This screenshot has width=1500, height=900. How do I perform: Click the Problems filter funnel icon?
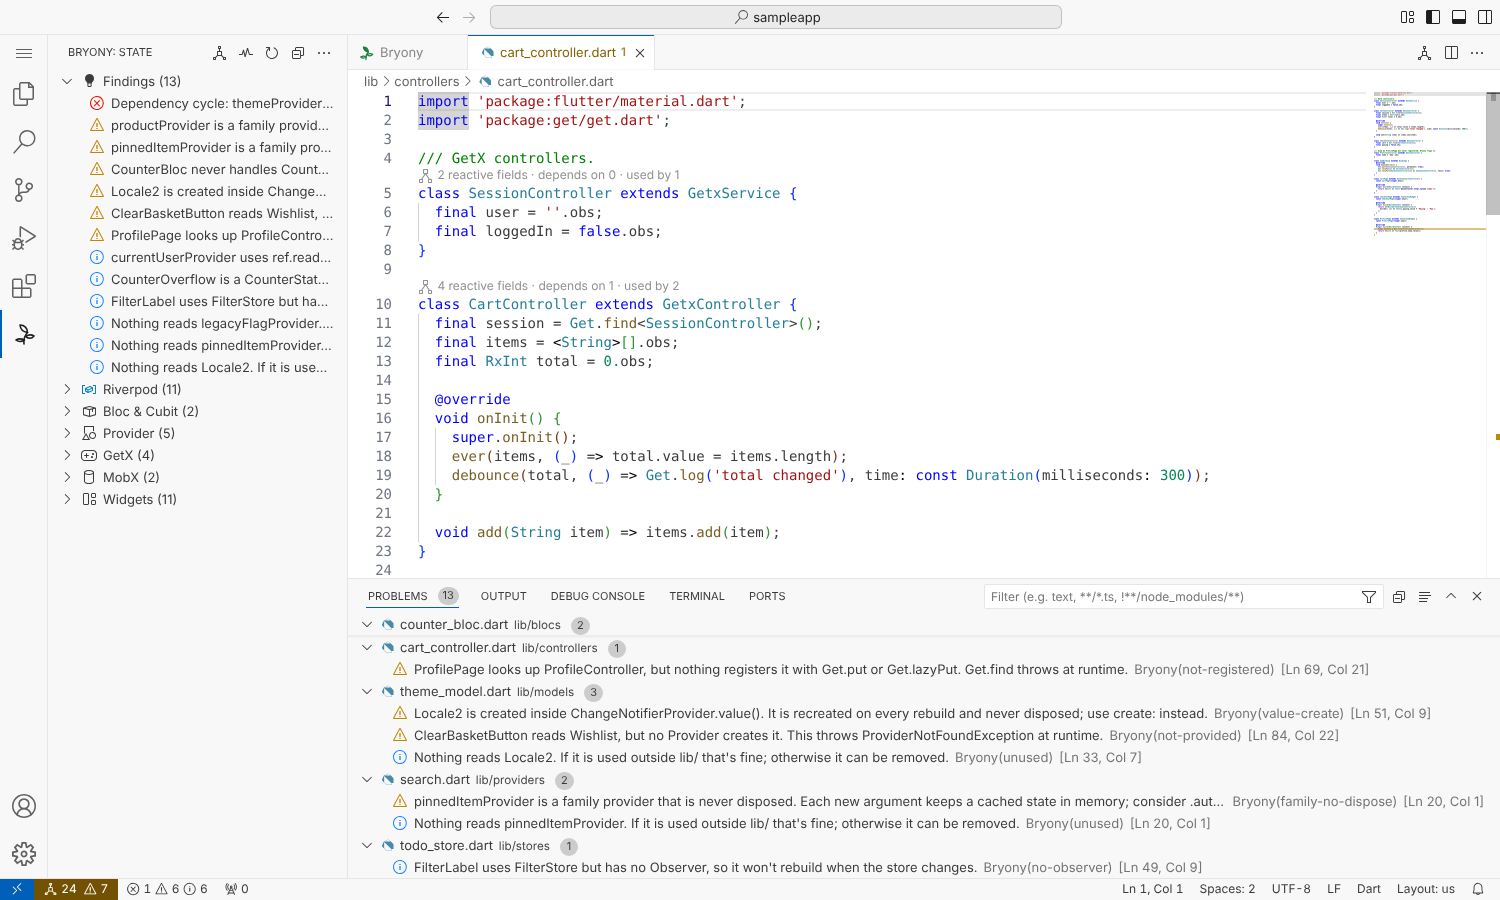pos(1369,597)
